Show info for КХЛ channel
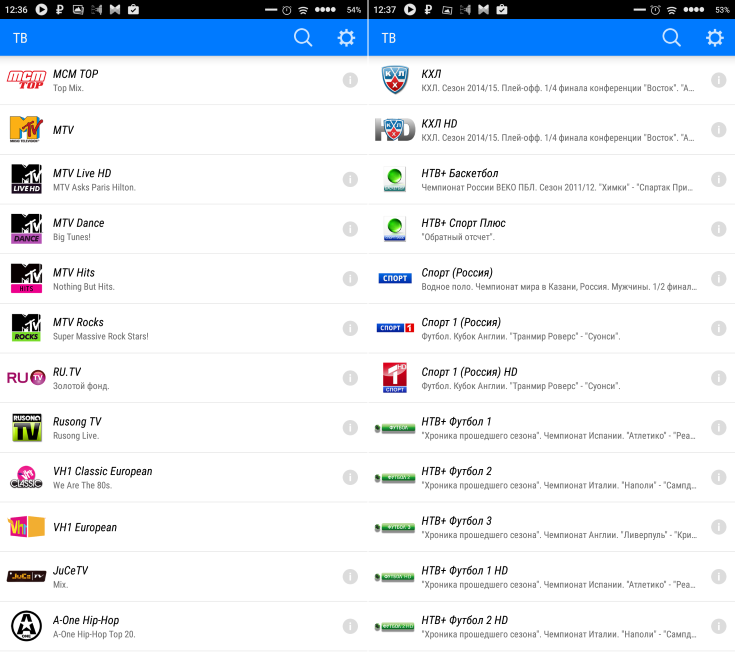Screen dimensions: 735x653 (x=719, y=80)
